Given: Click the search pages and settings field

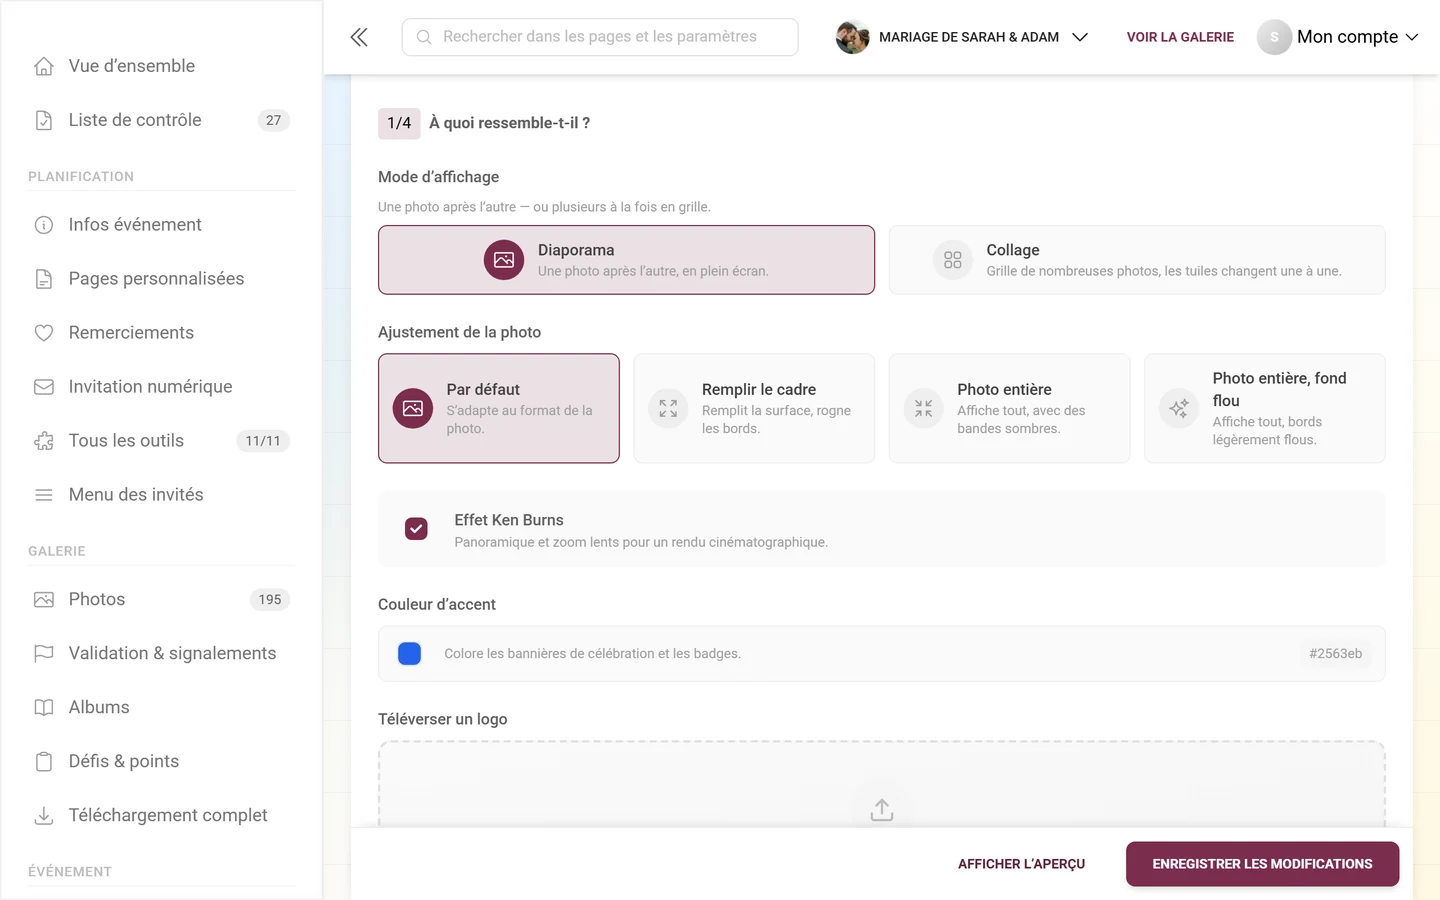Looking at the screenshot, I should tap(600, 37).
